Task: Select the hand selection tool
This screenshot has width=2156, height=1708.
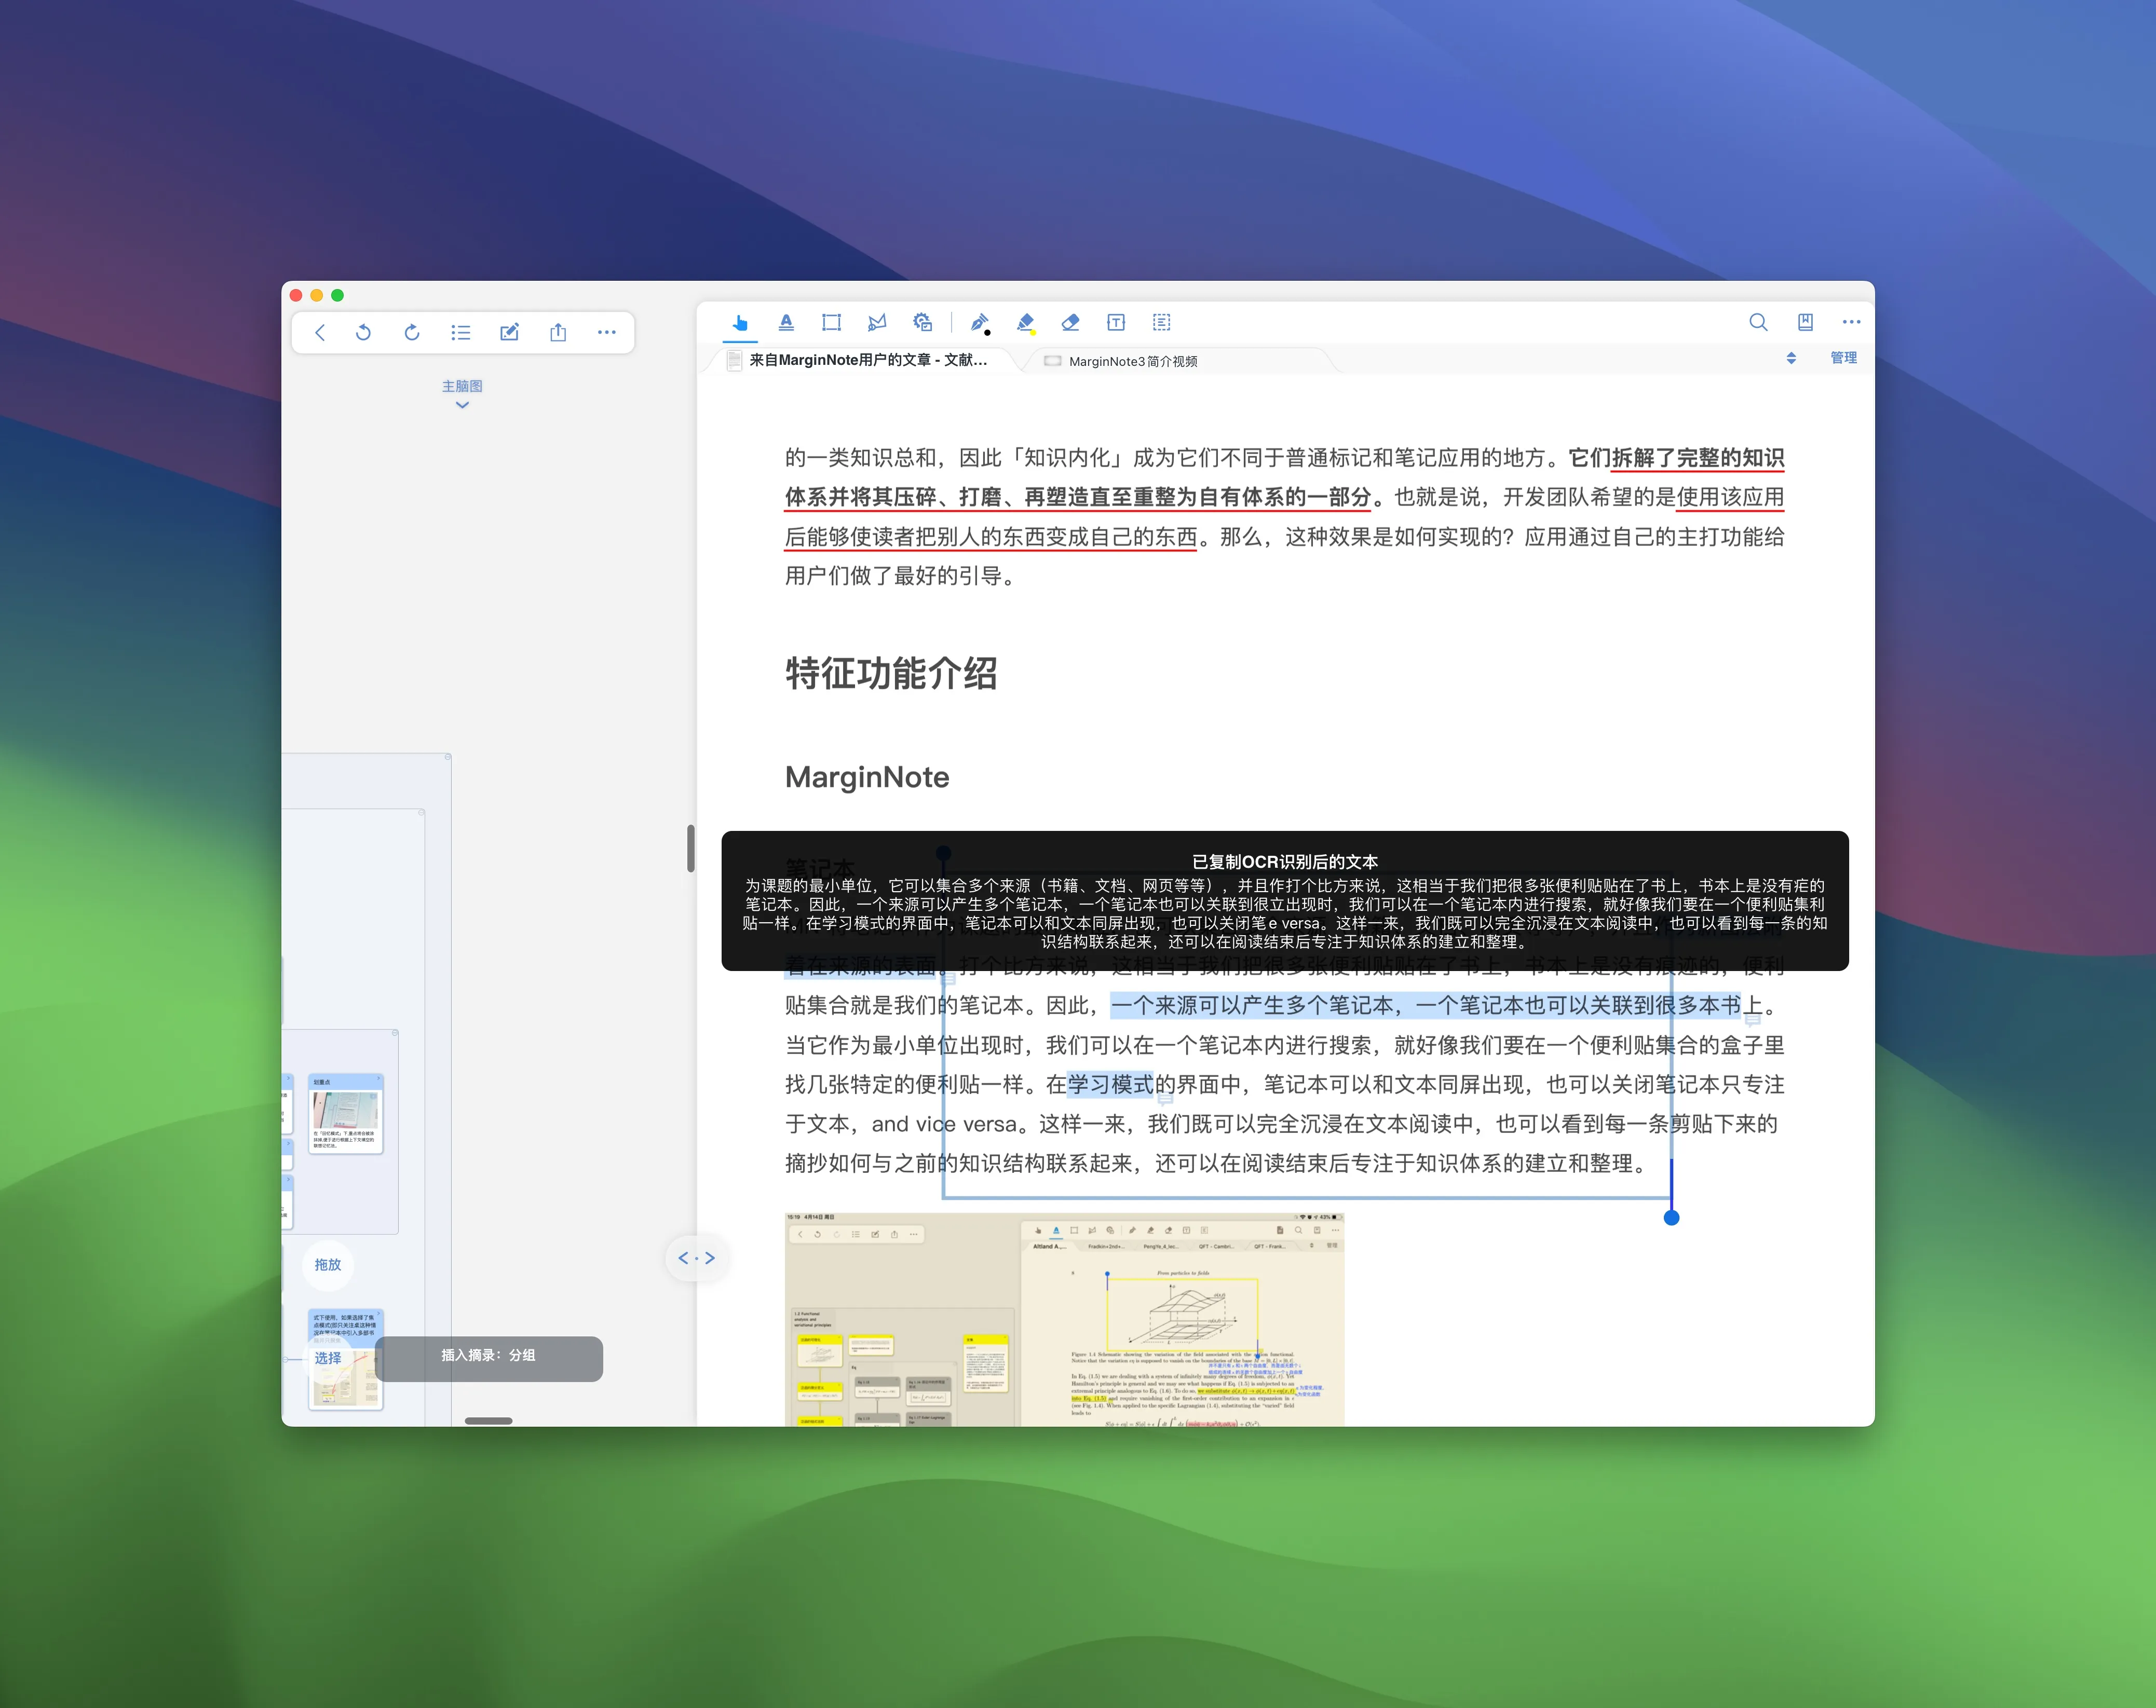Action: click(740, 322)
